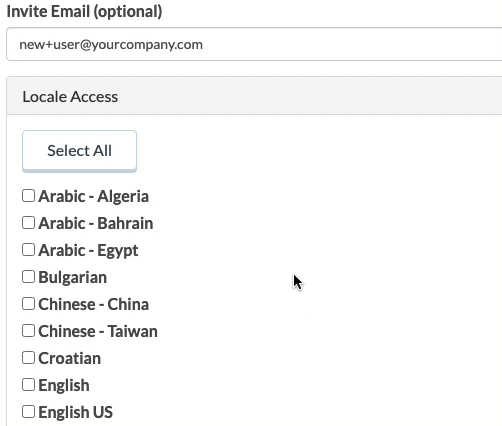The height and width of the screenshot is (426, 502).
Task: Click the Chinese - Taiwan label text
Action: coord(98,332)
